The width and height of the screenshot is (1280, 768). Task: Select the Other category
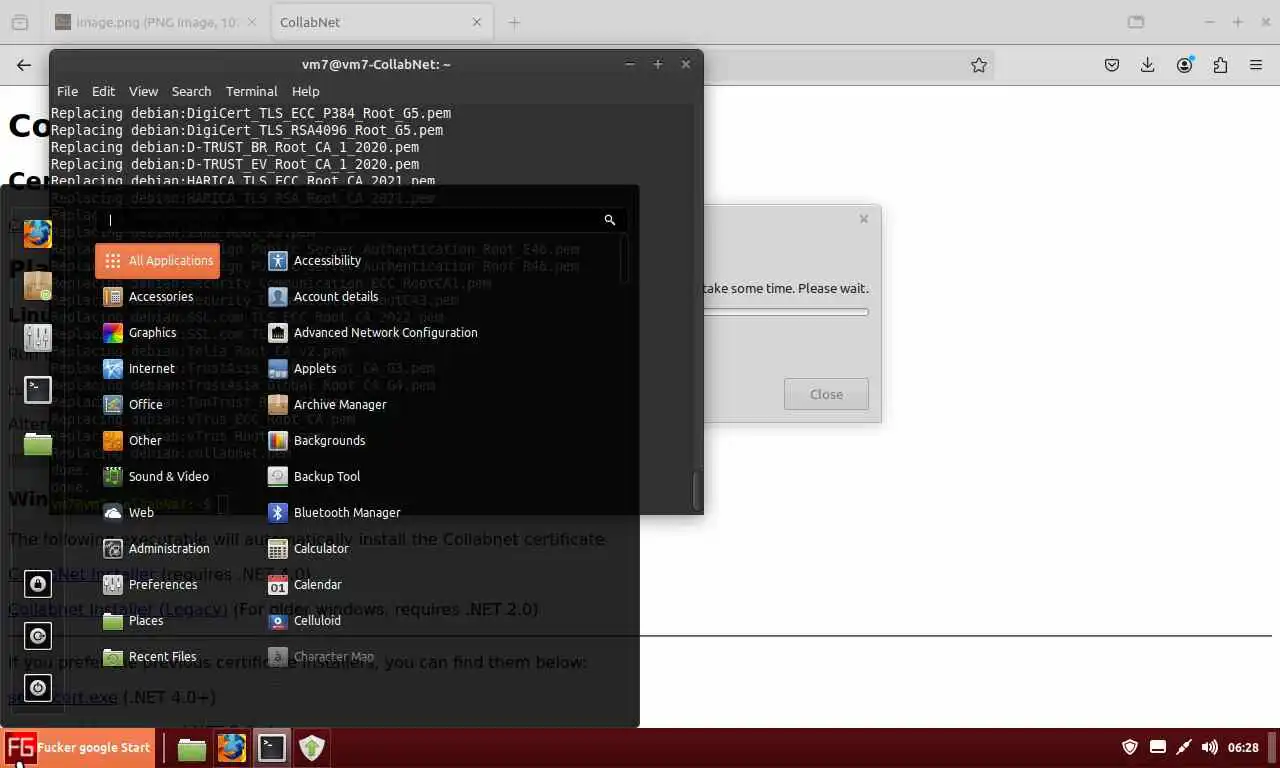click(157, 441)
